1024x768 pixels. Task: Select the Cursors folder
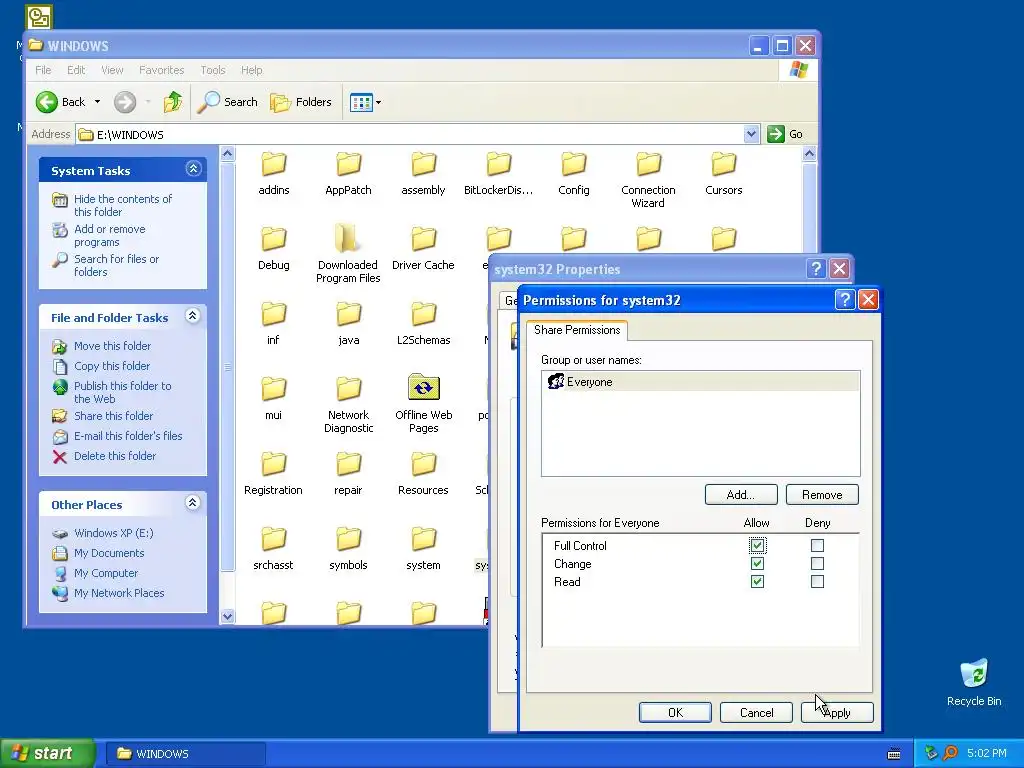coord(724,174)
